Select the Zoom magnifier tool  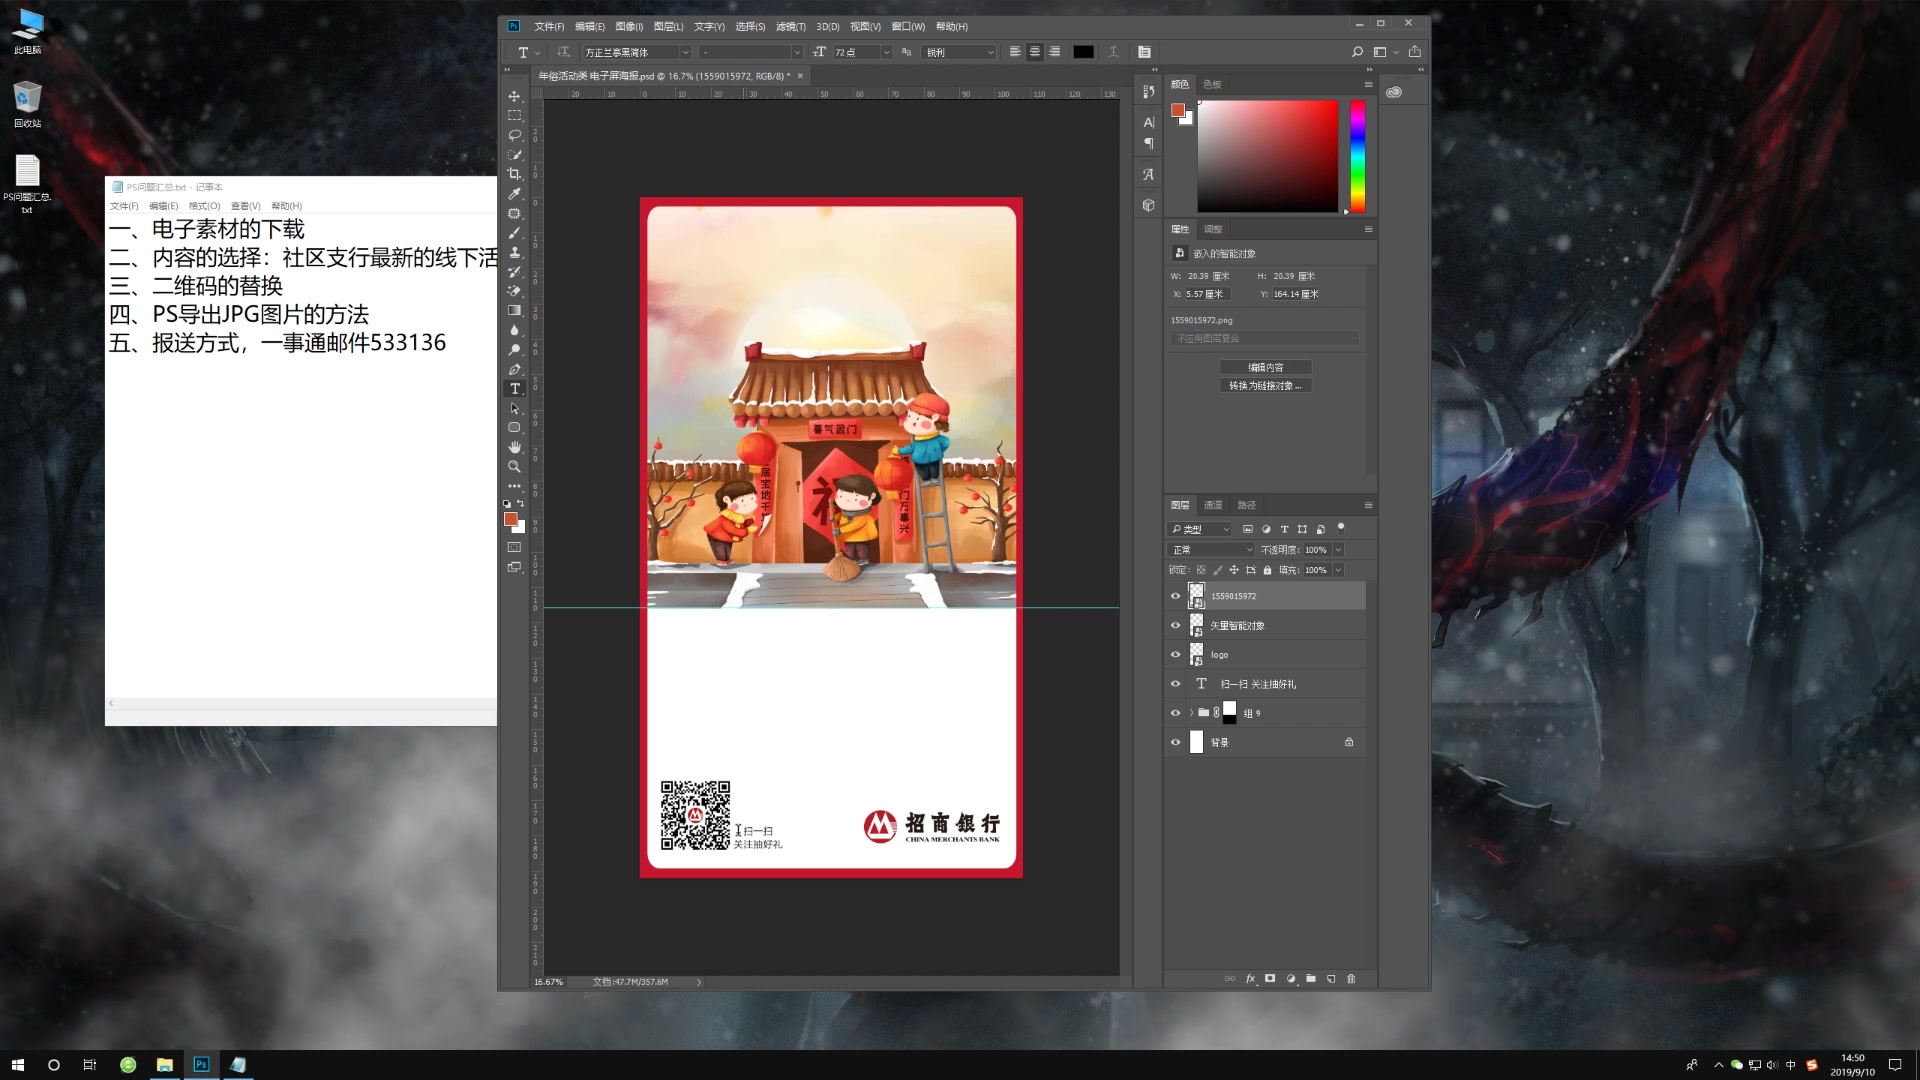coord(514,467)
